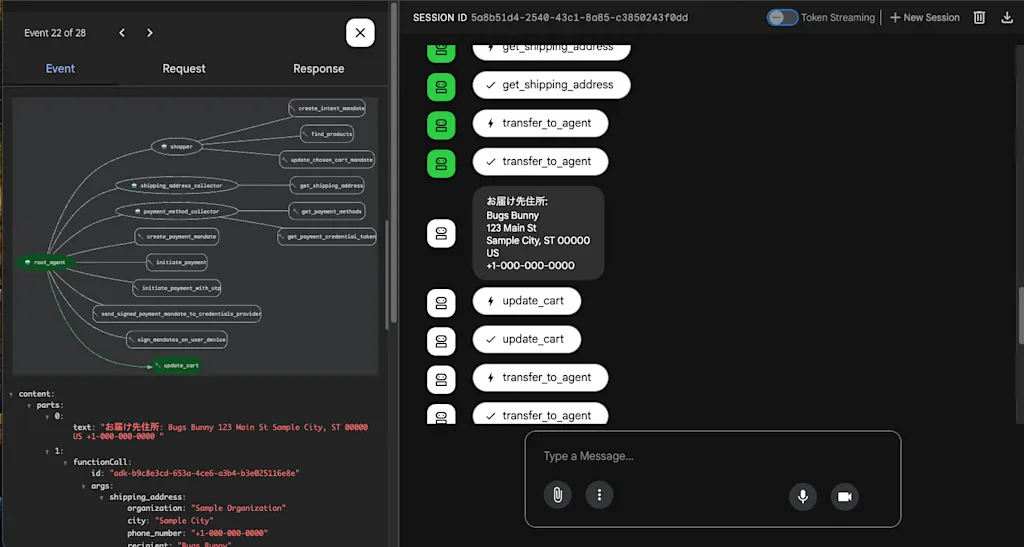Image resolution: width=1024 pixels, height=547 pixels.
Task: Click the update_chosen_cart_mandate tool node
Action: (x=327, y=159)
